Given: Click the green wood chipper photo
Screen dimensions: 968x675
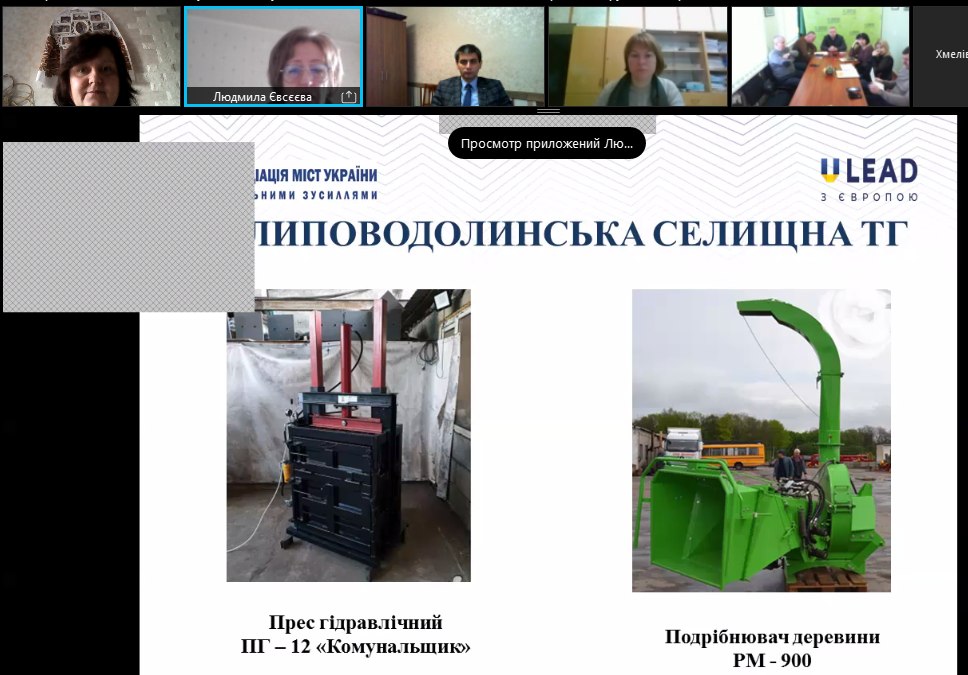Looking at the screenshot, I should [761, 440].
